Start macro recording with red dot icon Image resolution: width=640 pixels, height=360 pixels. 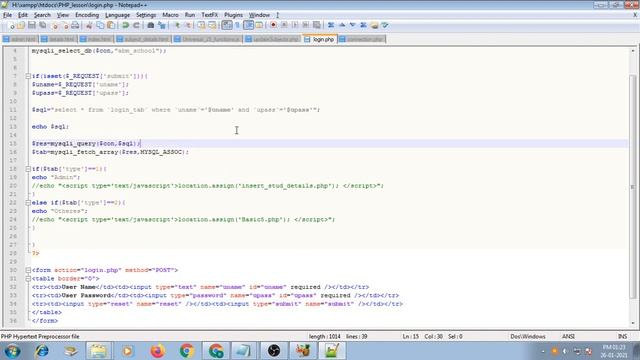tap(273, 25)
